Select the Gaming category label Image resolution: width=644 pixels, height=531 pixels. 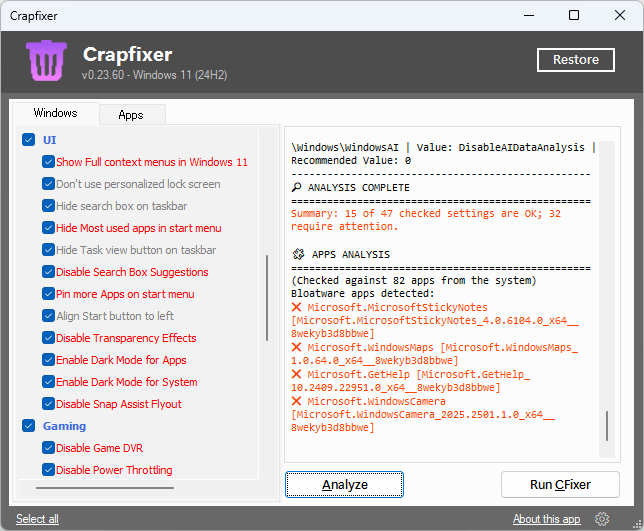tap(64, 426)
